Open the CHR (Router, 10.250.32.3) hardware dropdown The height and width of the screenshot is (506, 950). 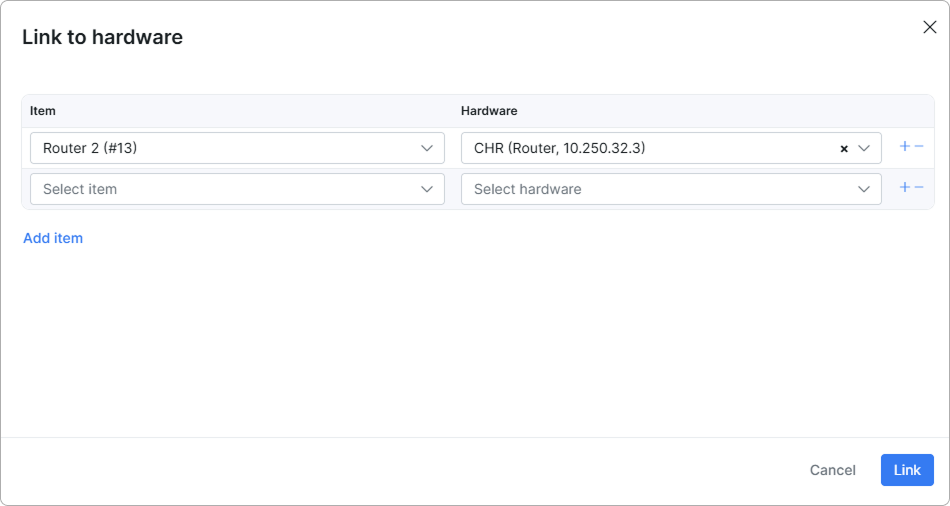671,148
